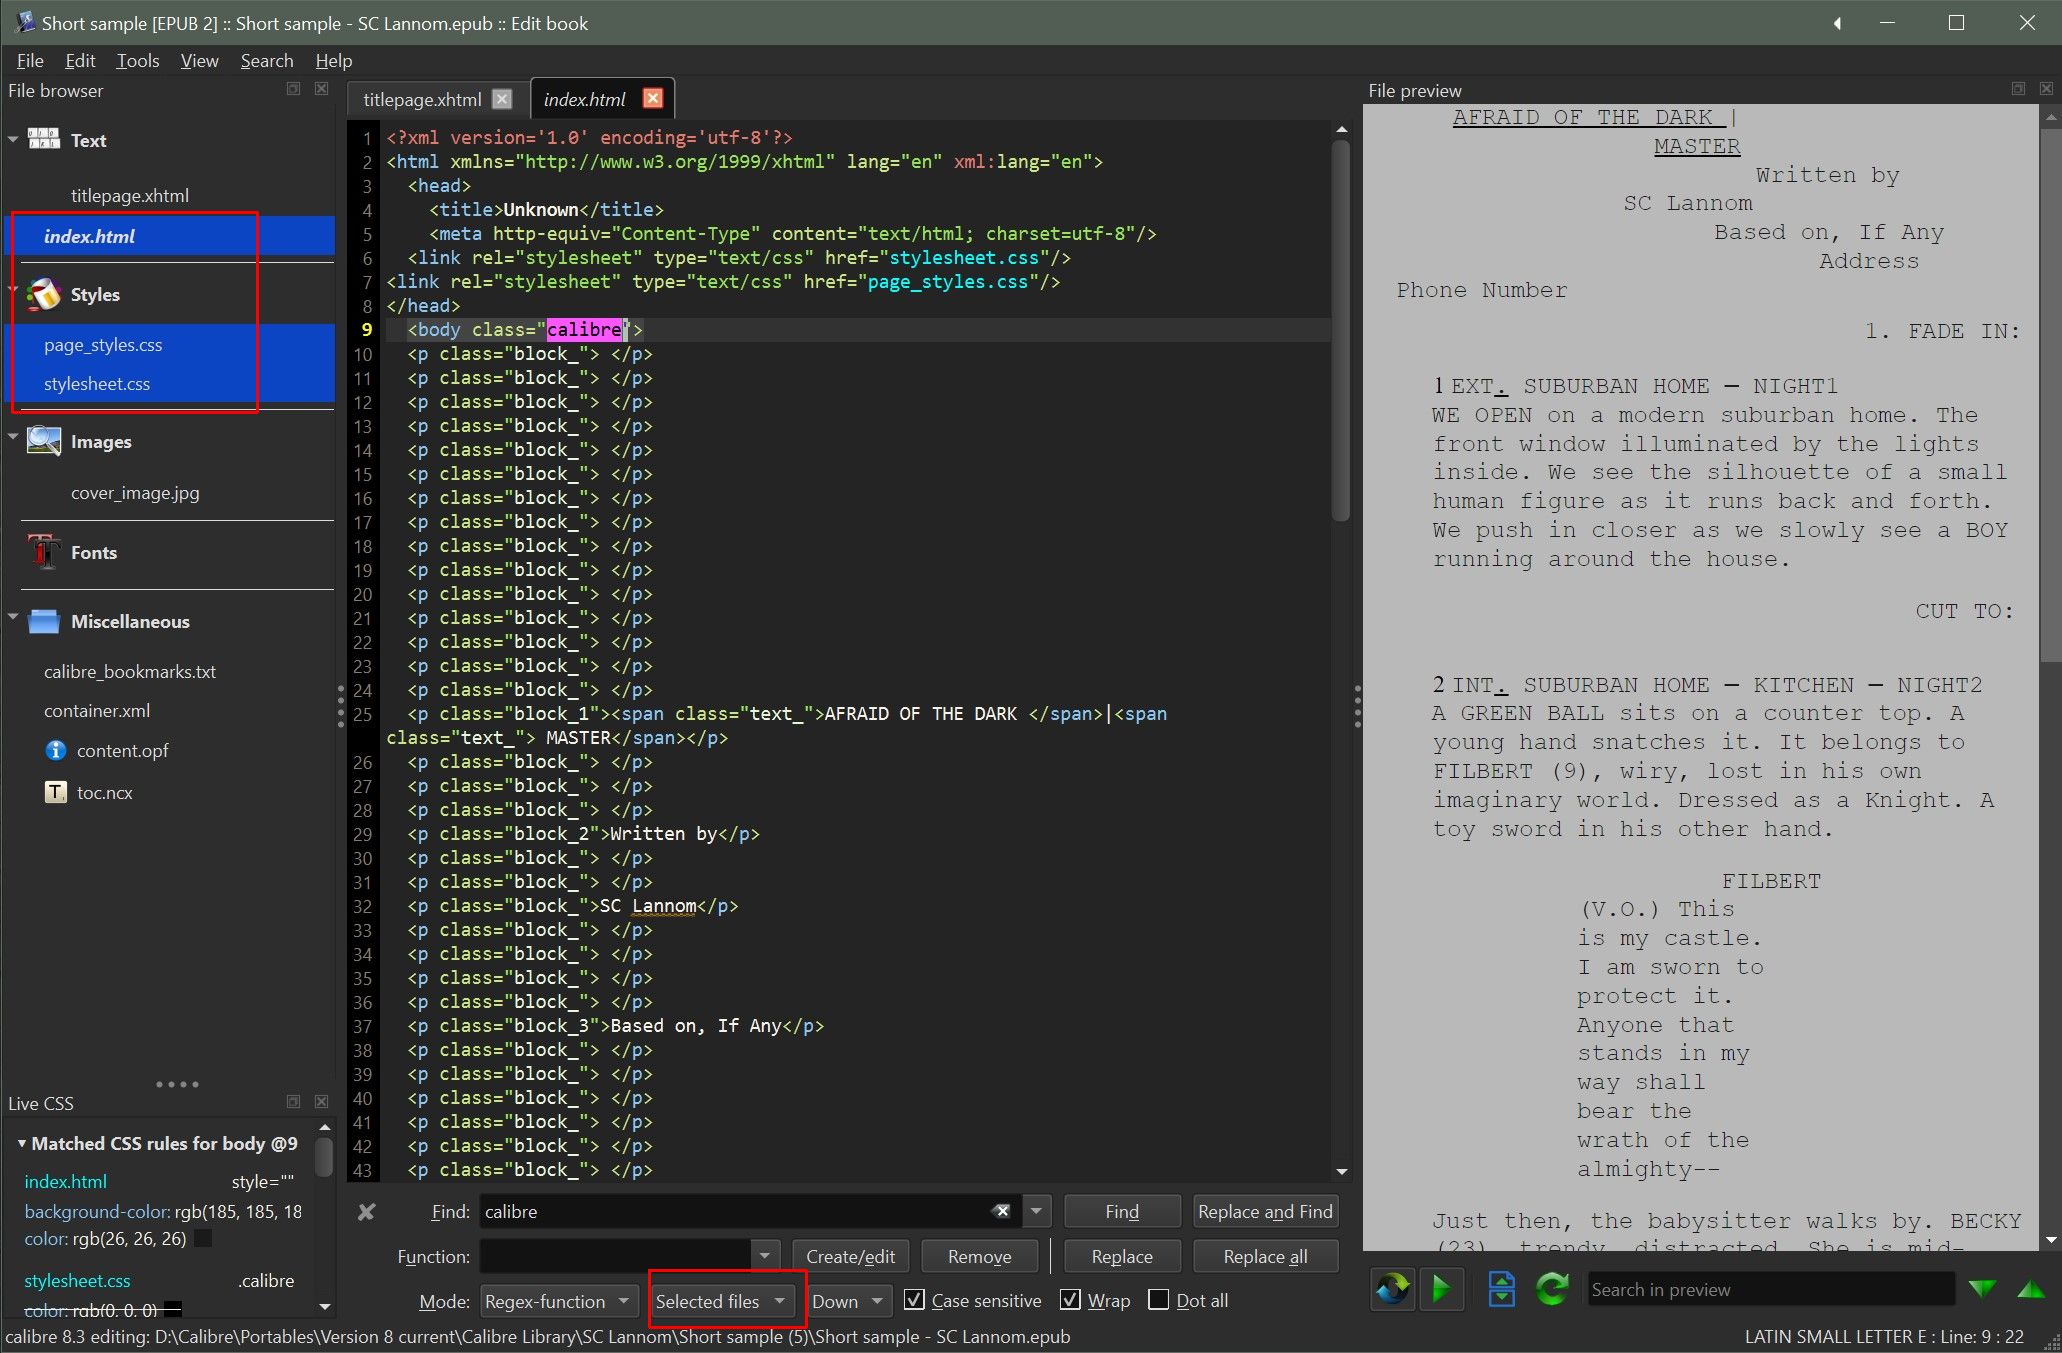The width and height of the screenshot is (2062, 1353).
Task: Switch to the titlepage.xhtml tab
Action: [422, 99]
